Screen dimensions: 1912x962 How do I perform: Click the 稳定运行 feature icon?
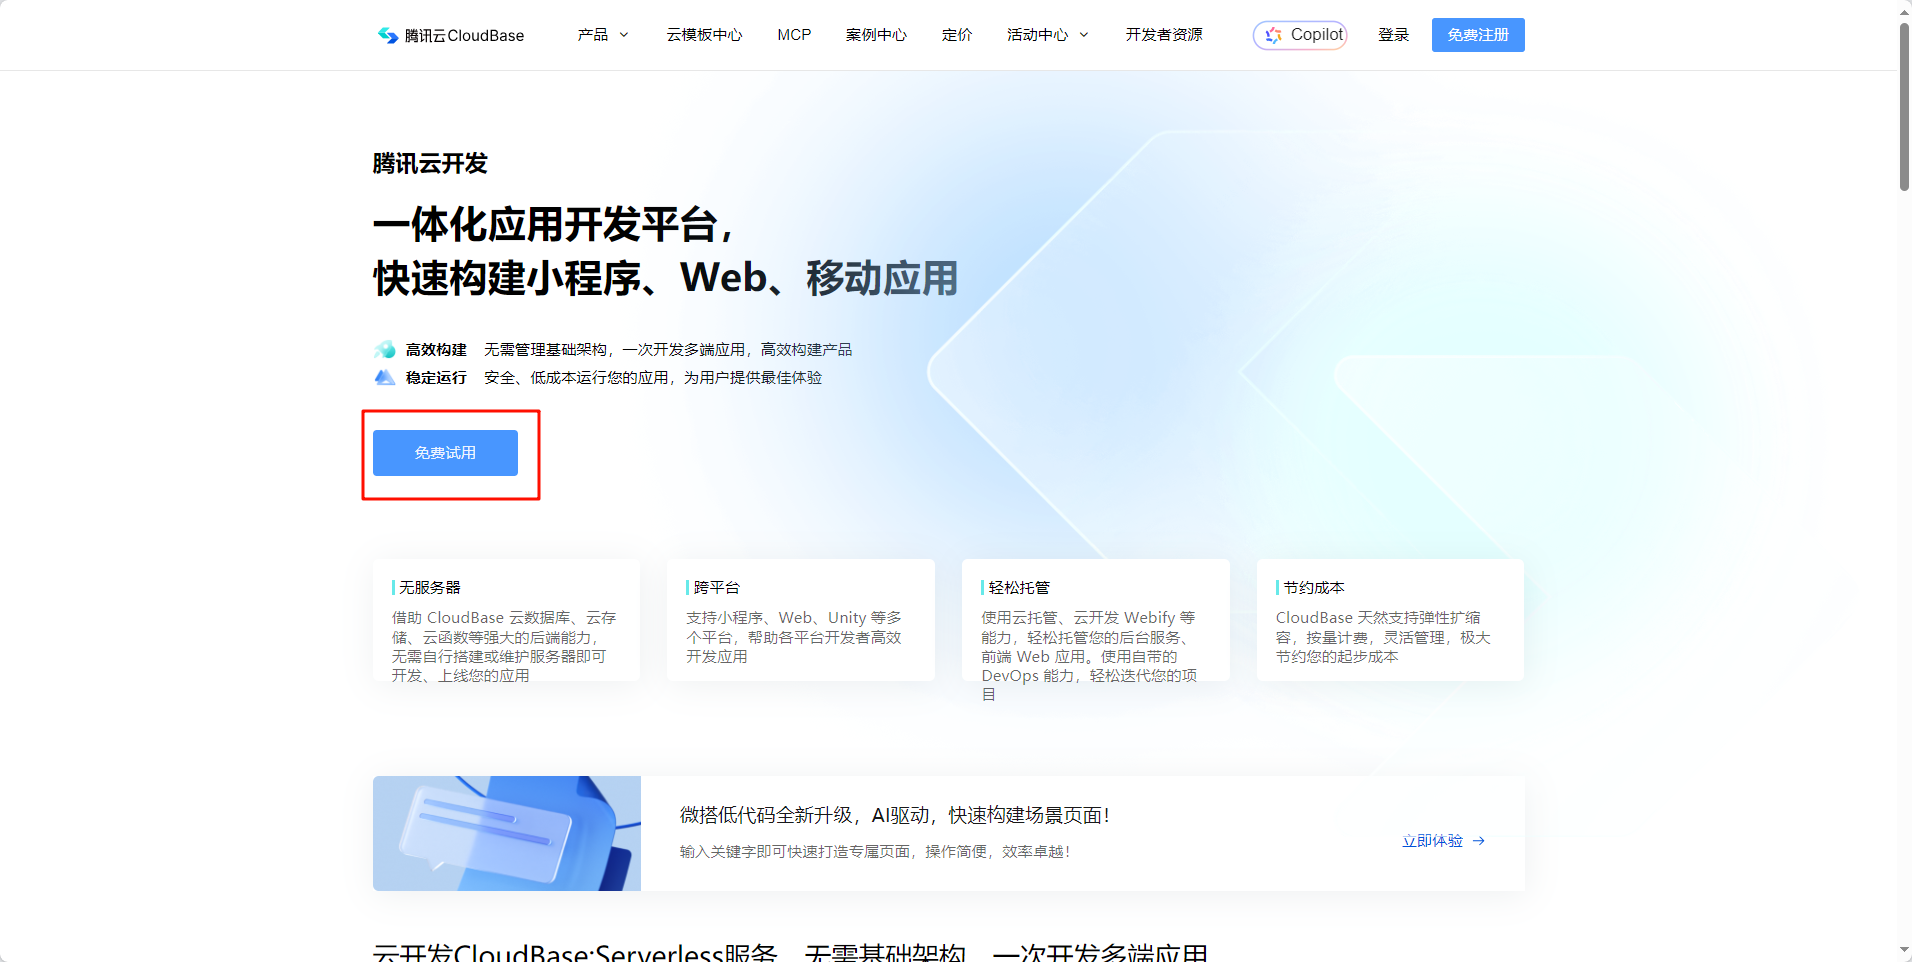tap(385, 377)
